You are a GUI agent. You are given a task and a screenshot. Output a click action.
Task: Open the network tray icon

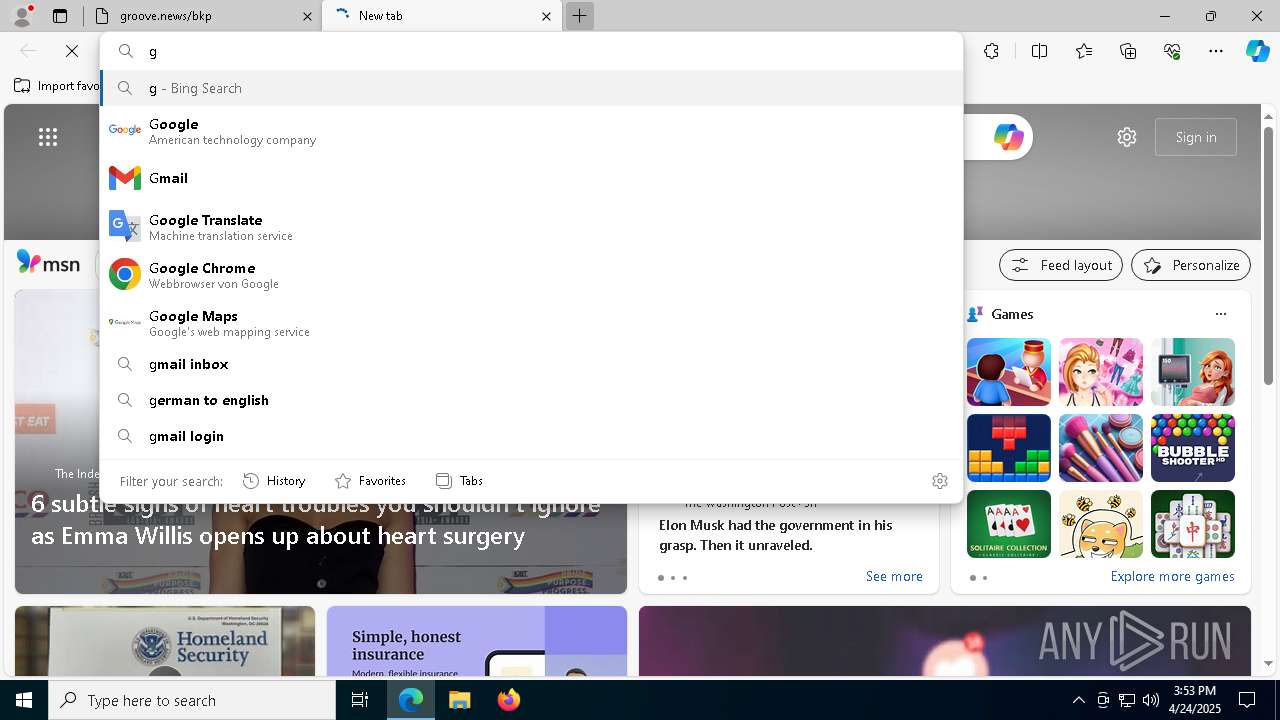point(1126,700)
